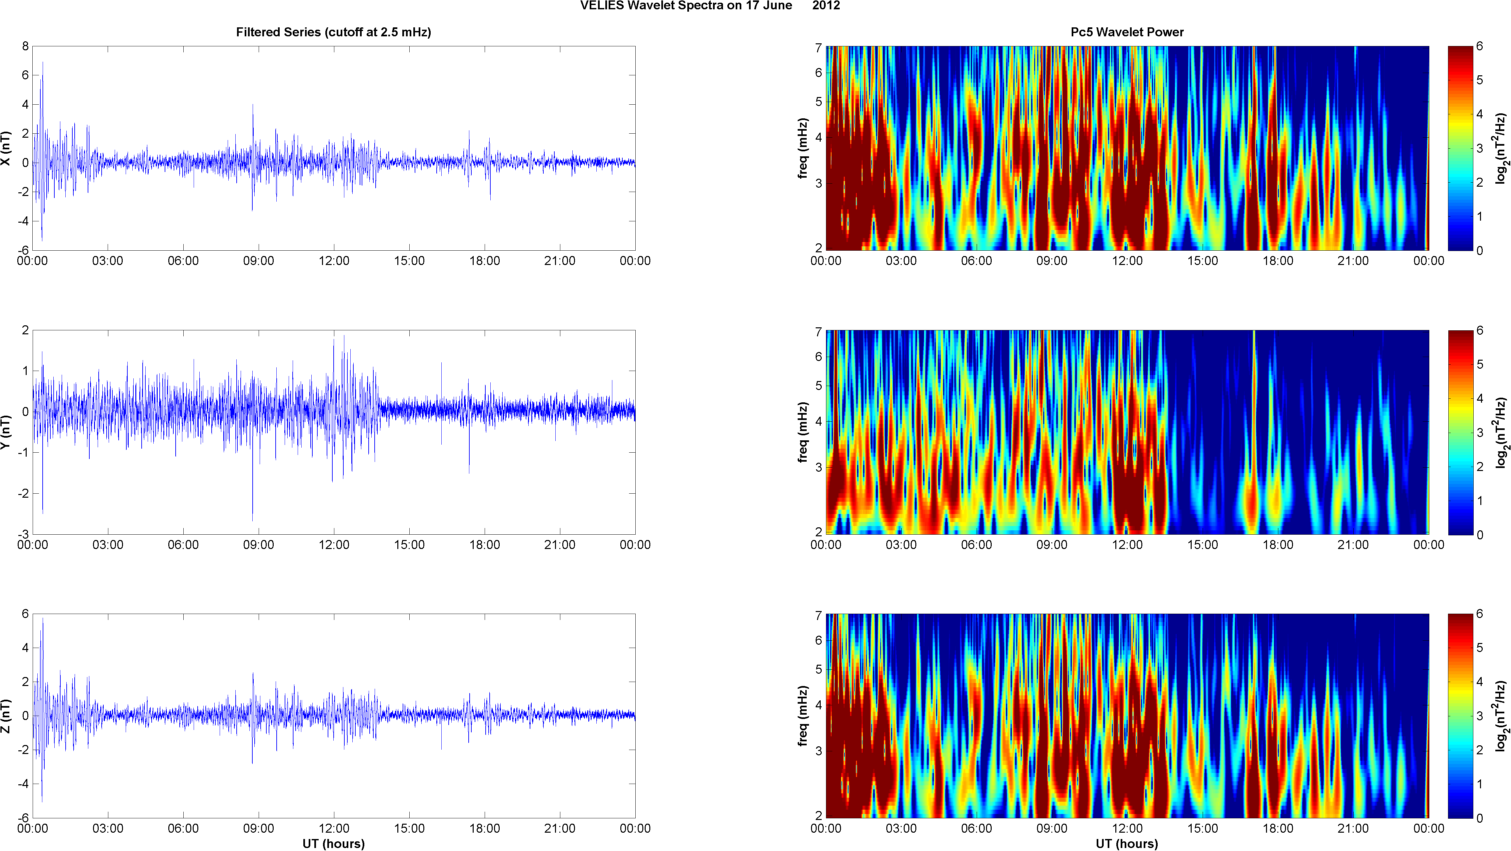Click tick 3 on the middle colorbar
The width and height of the screenshot is (1511, 851).
(x=1480, y=432)
